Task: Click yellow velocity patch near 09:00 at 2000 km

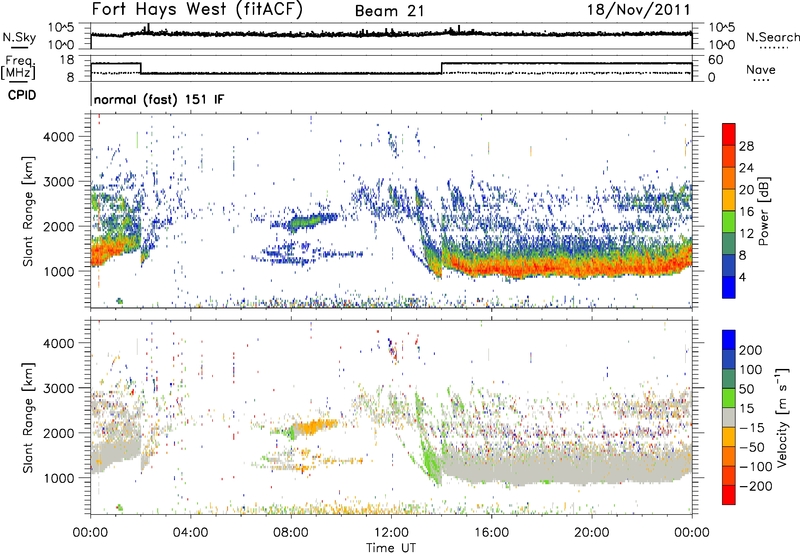Action: (x=315, y=425)
